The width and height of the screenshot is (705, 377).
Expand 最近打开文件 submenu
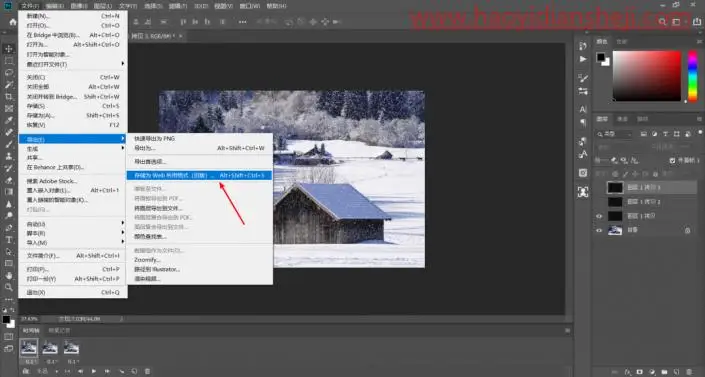pyautogui.click(x=72, y=64)
